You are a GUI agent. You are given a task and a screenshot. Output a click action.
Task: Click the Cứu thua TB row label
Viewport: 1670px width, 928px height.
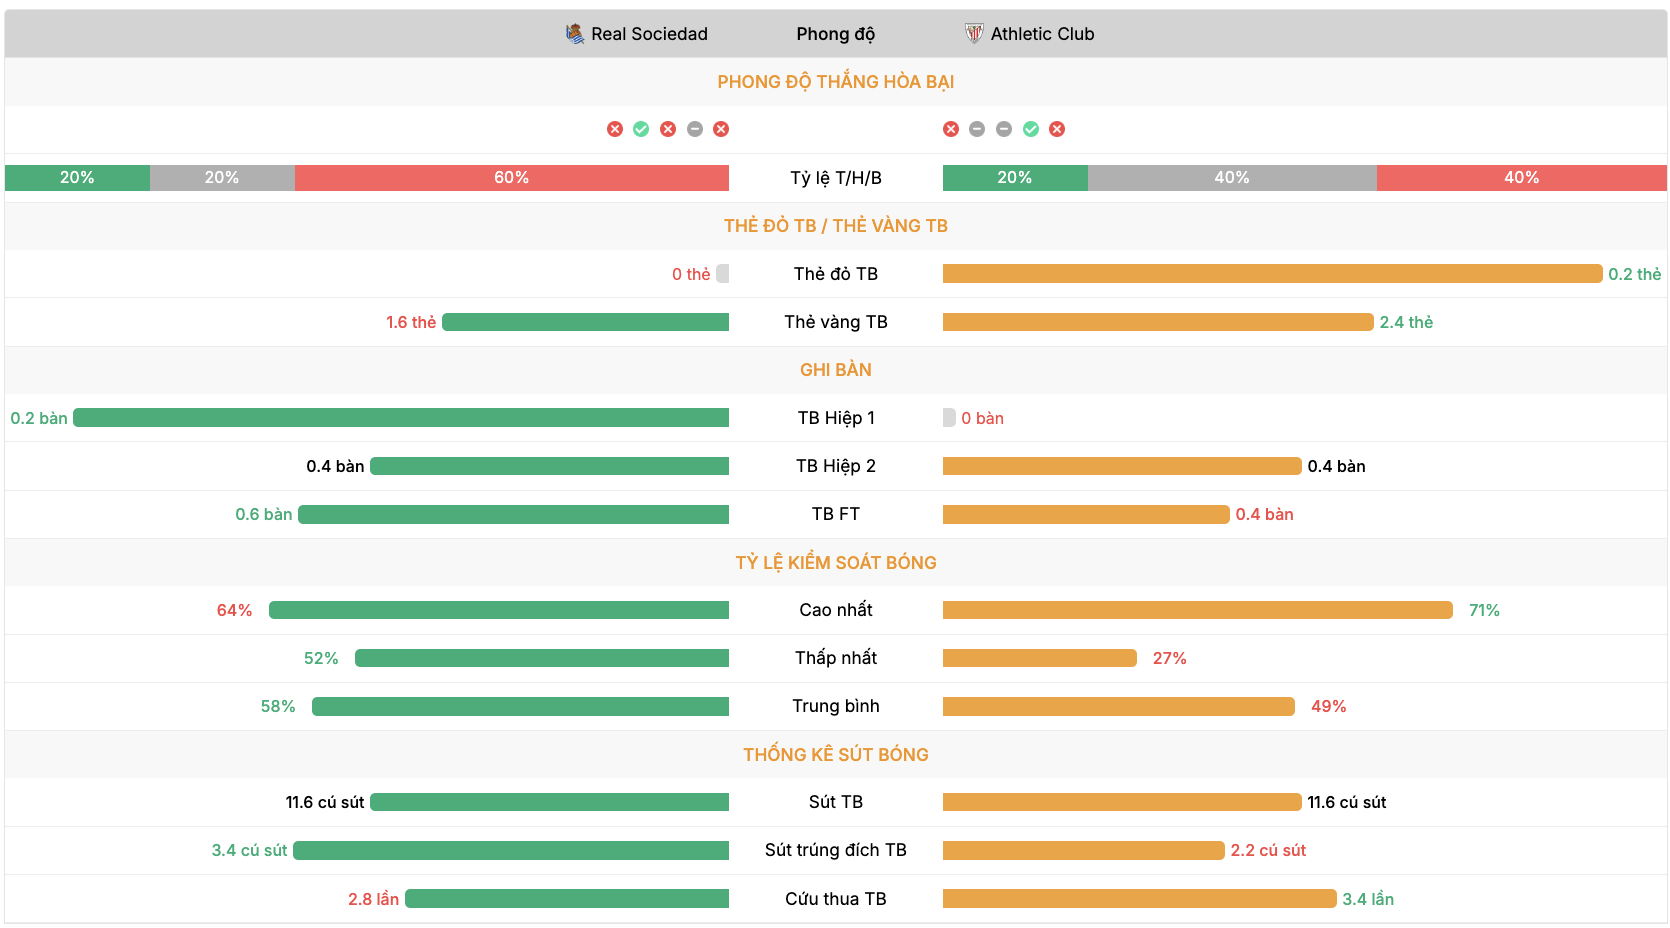[x=835, y=899]
